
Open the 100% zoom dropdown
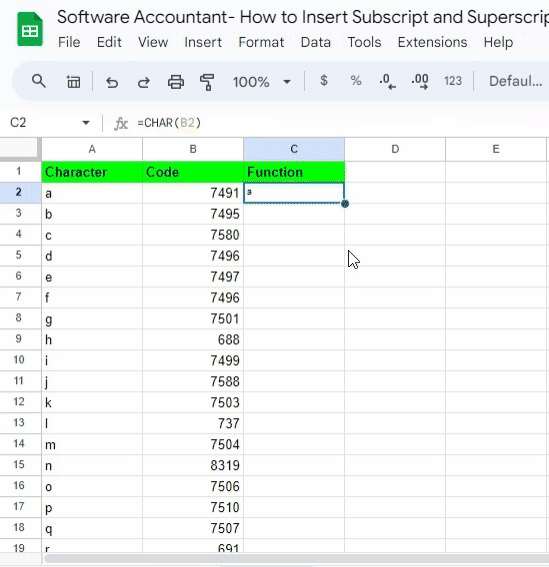(x=262, y=82)
